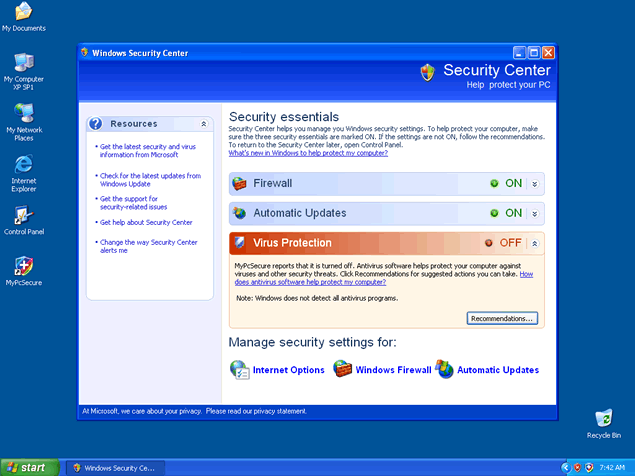Click the Start button
The image size is (635, 476).
[28, 467]
